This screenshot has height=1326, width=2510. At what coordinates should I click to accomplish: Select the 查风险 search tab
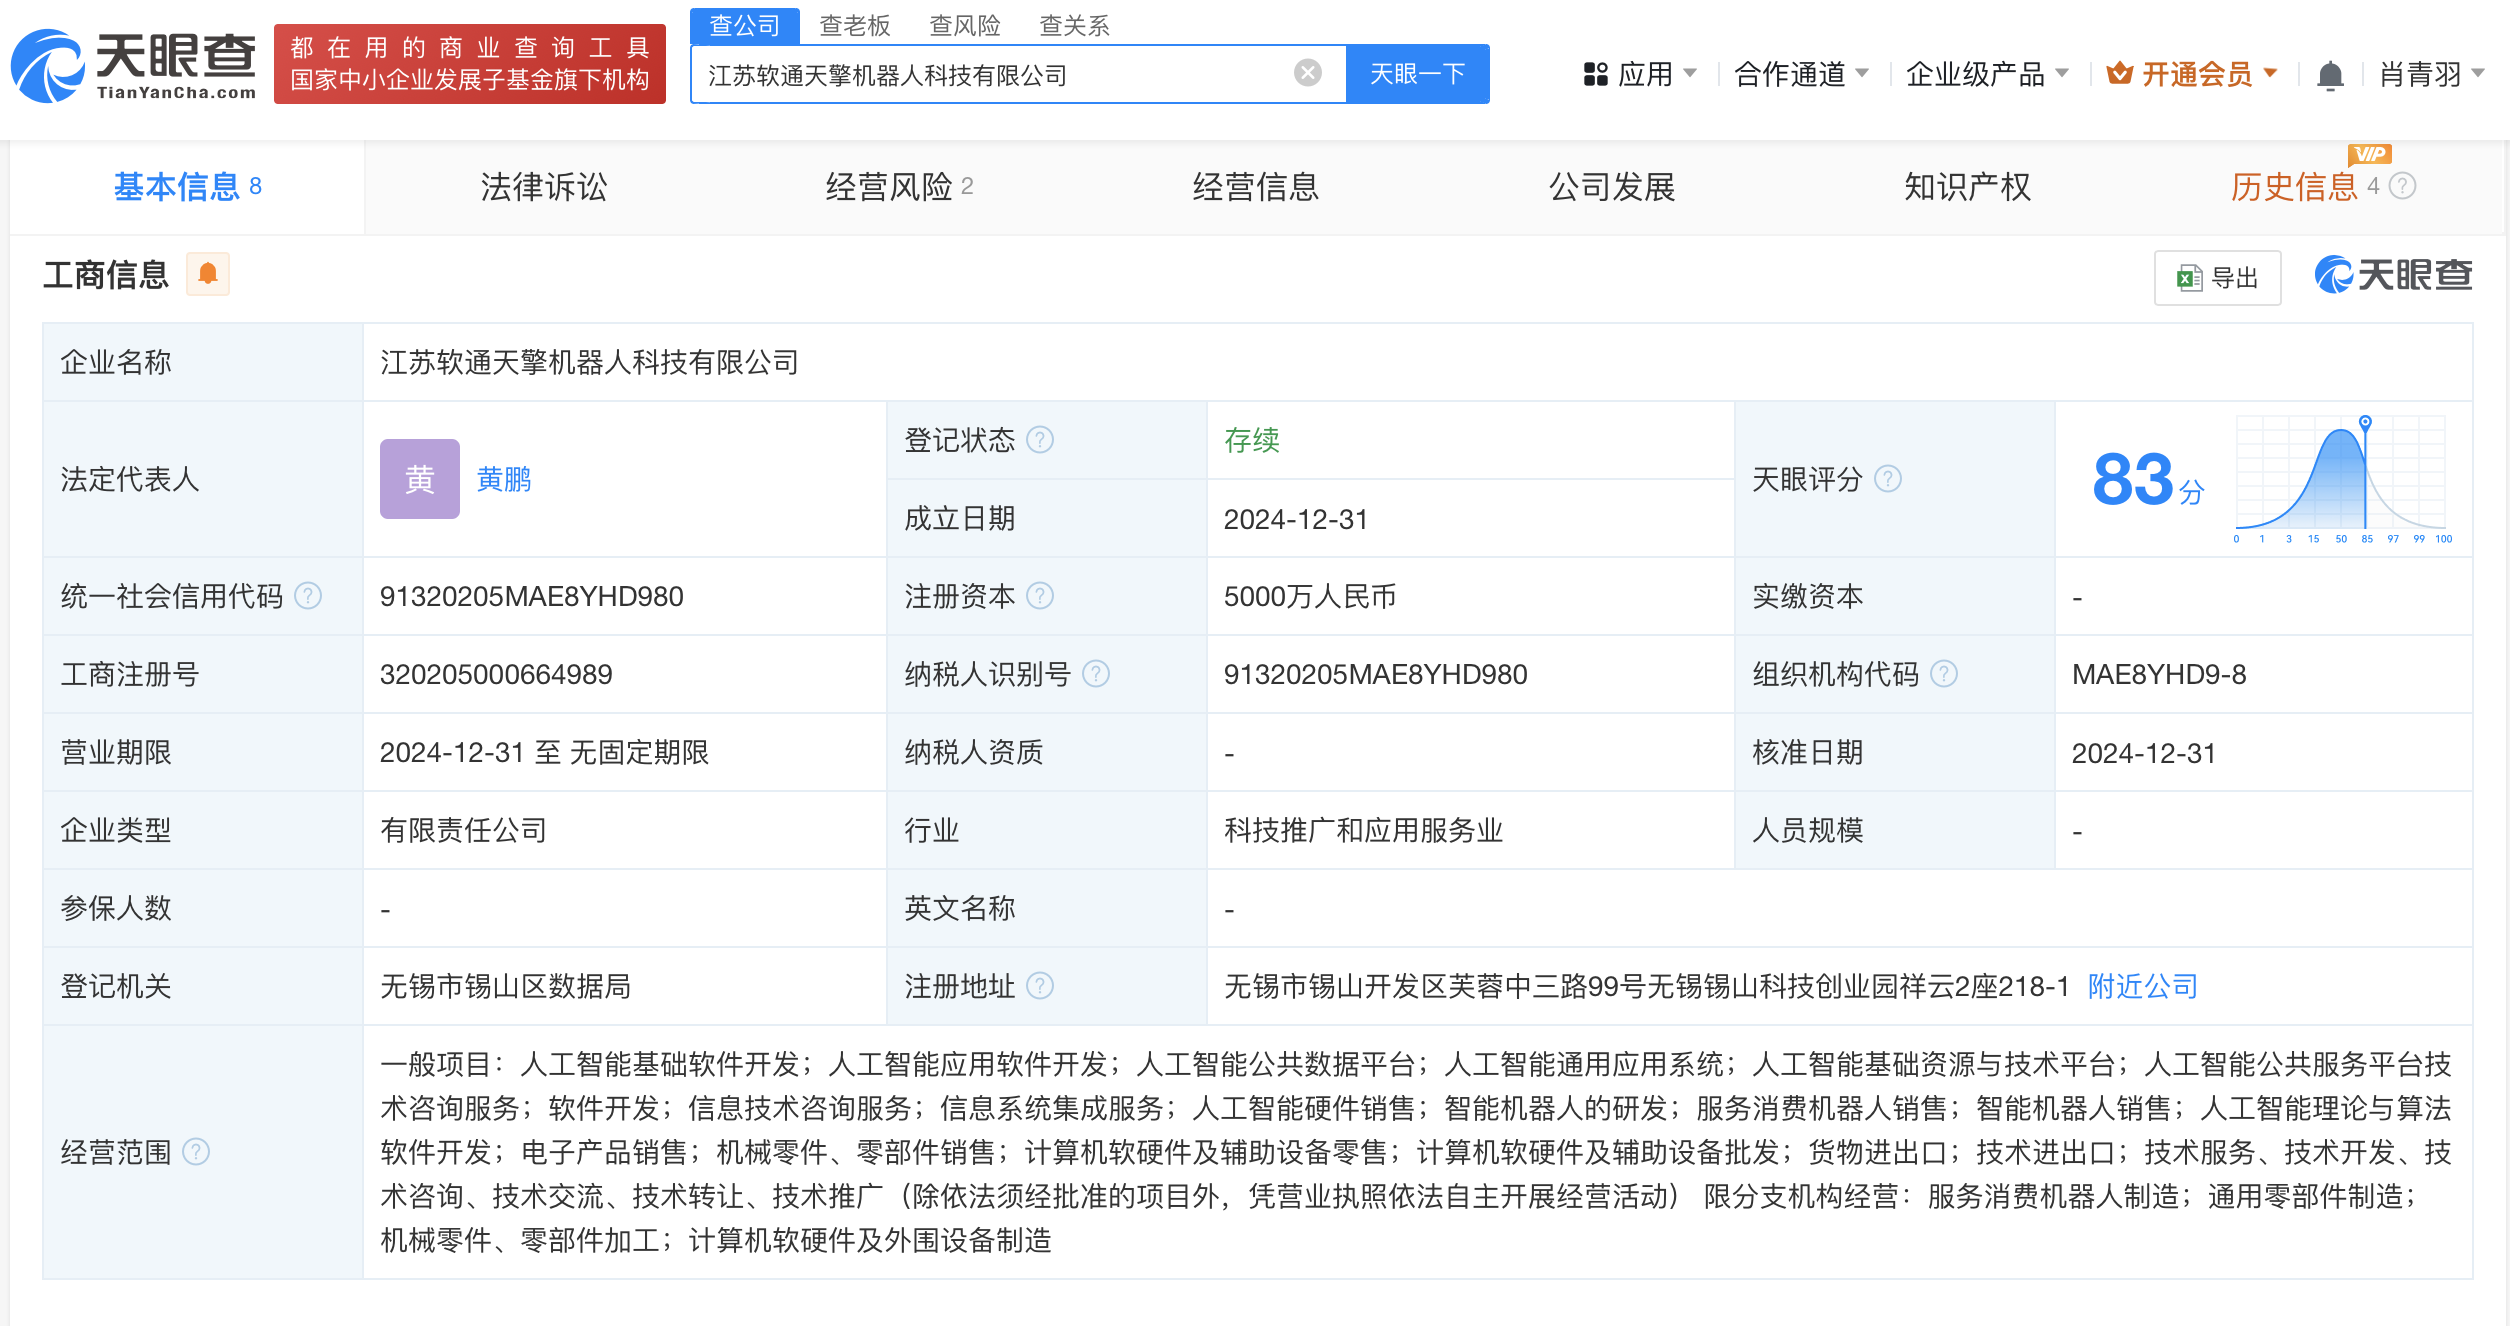tap(964, 25)
